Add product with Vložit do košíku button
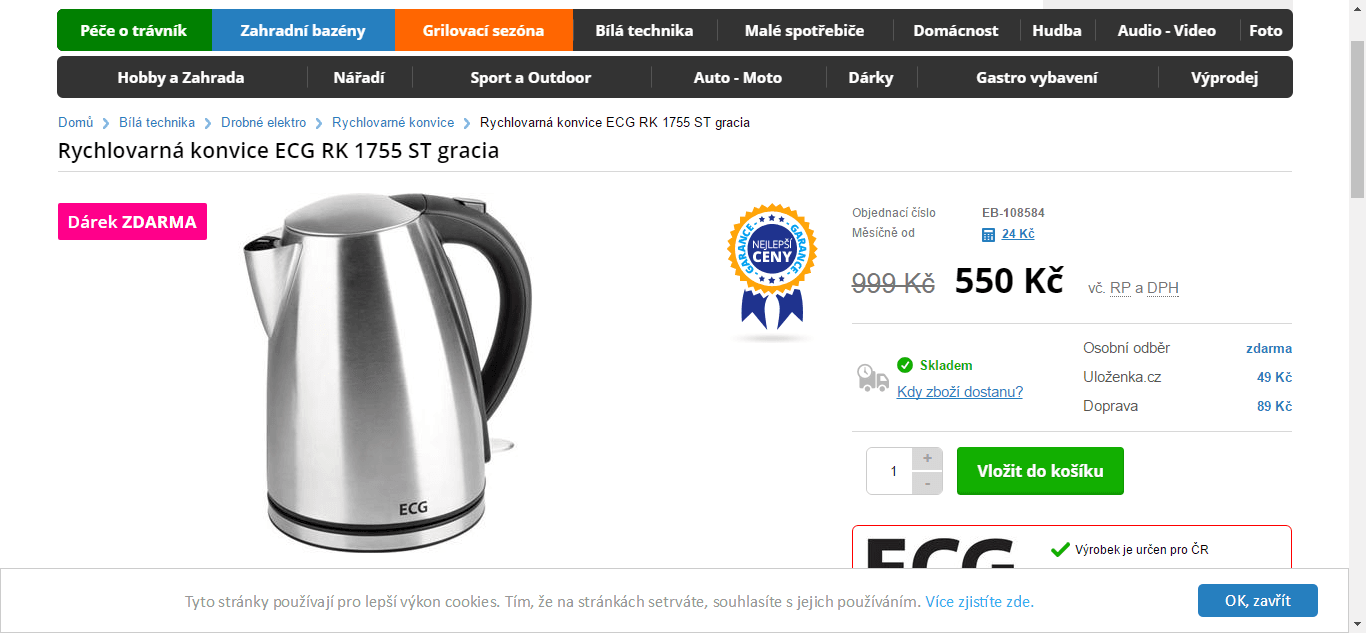 (1040, 471)
